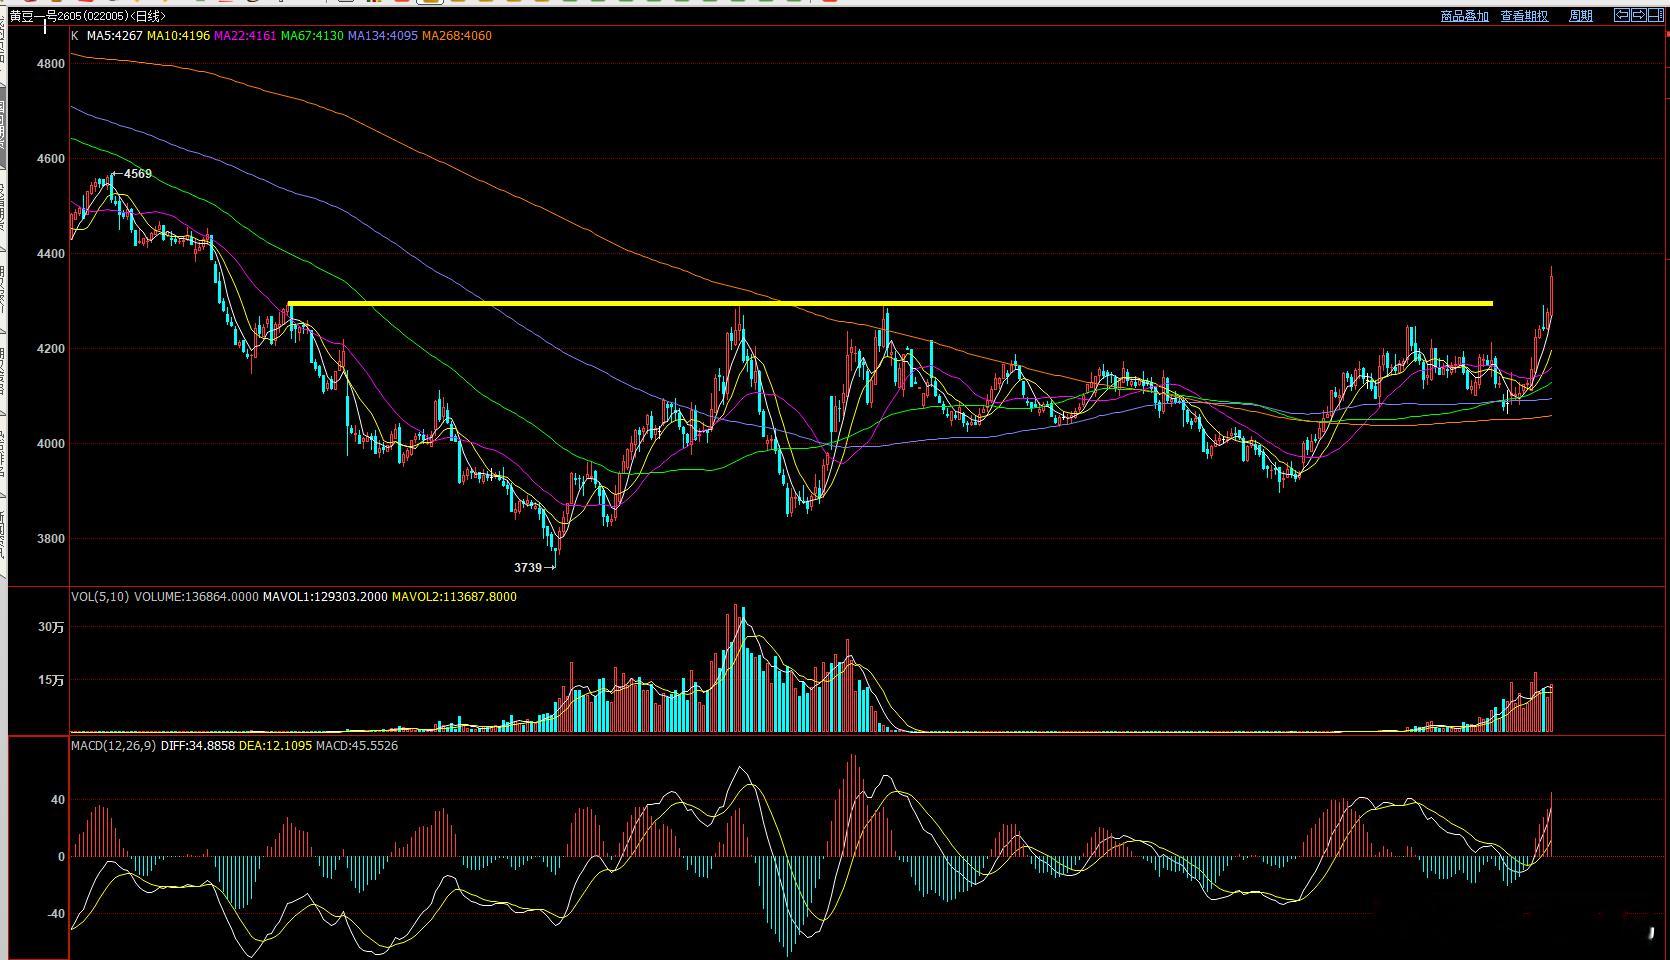Select the MA134:4095 indicator label

click(x=383, y=36)
